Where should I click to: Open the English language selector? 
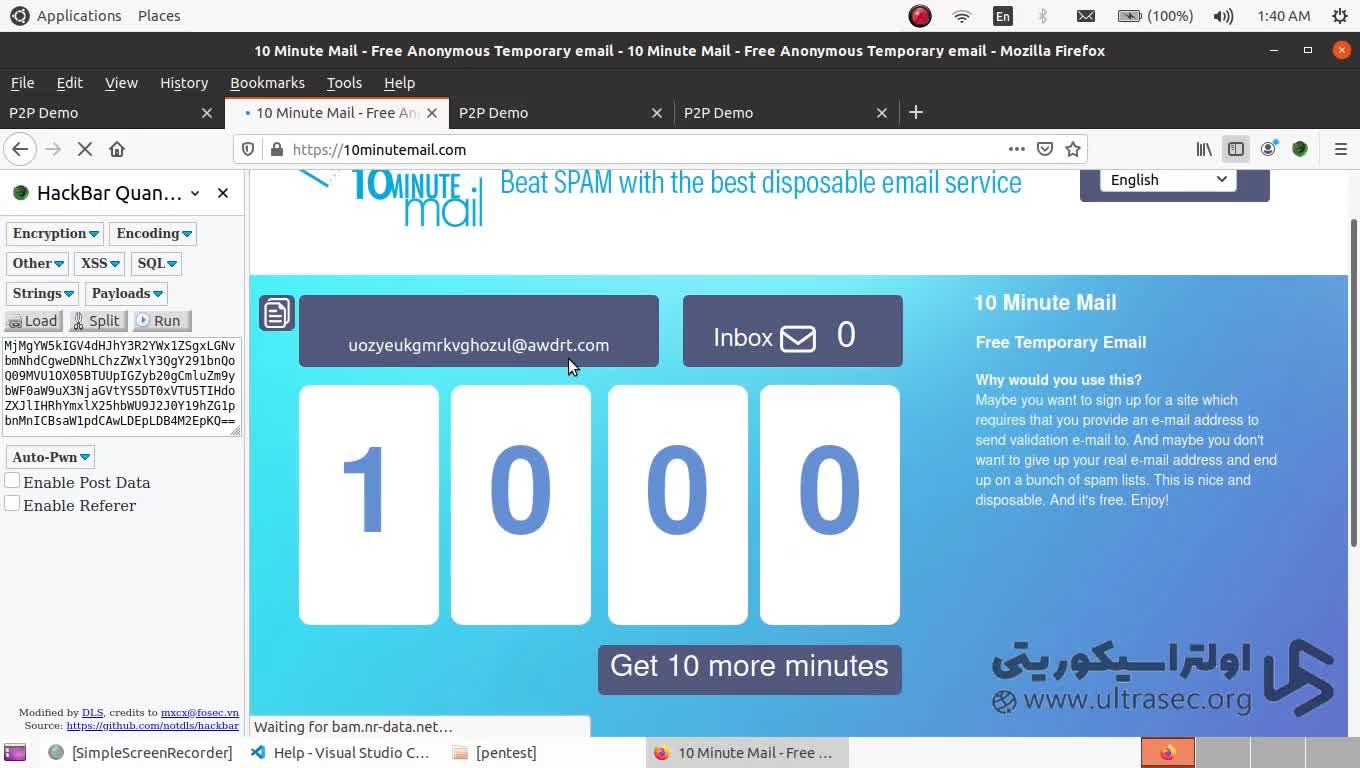click(x=1167, y=180)
